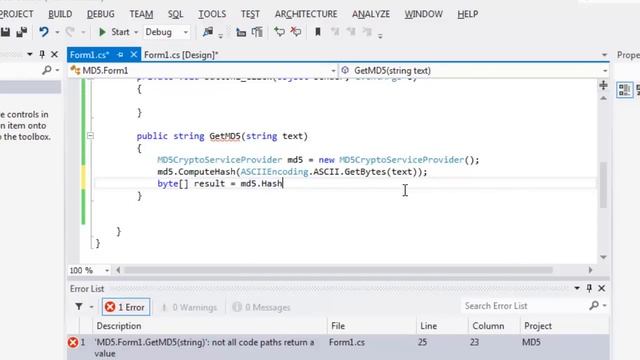This screenshot has height=360, width=640.
Task: Click the Toolbox search magnifier icon
Action: pyautogui.click(x=47, y=70)
